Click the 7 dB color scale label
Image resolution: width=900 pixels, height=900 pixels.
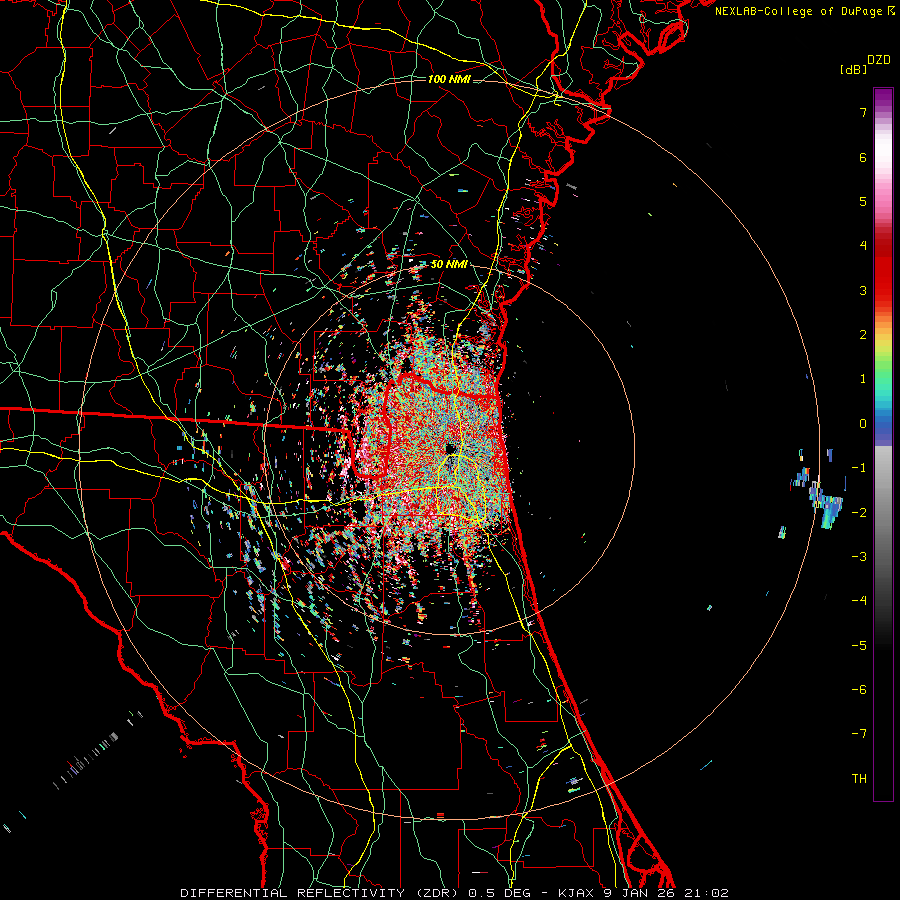(x=863, y=112)
